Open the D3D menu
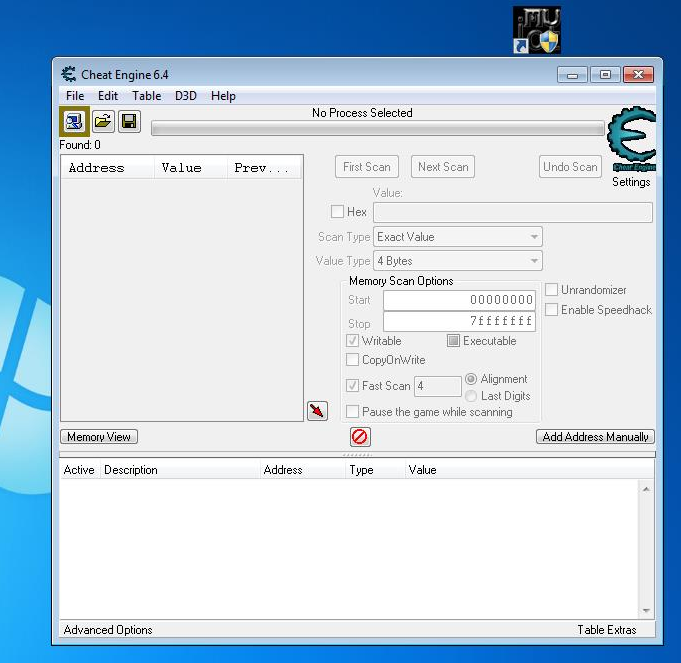This screenshot has width=681, height=663. coord(186,96)
